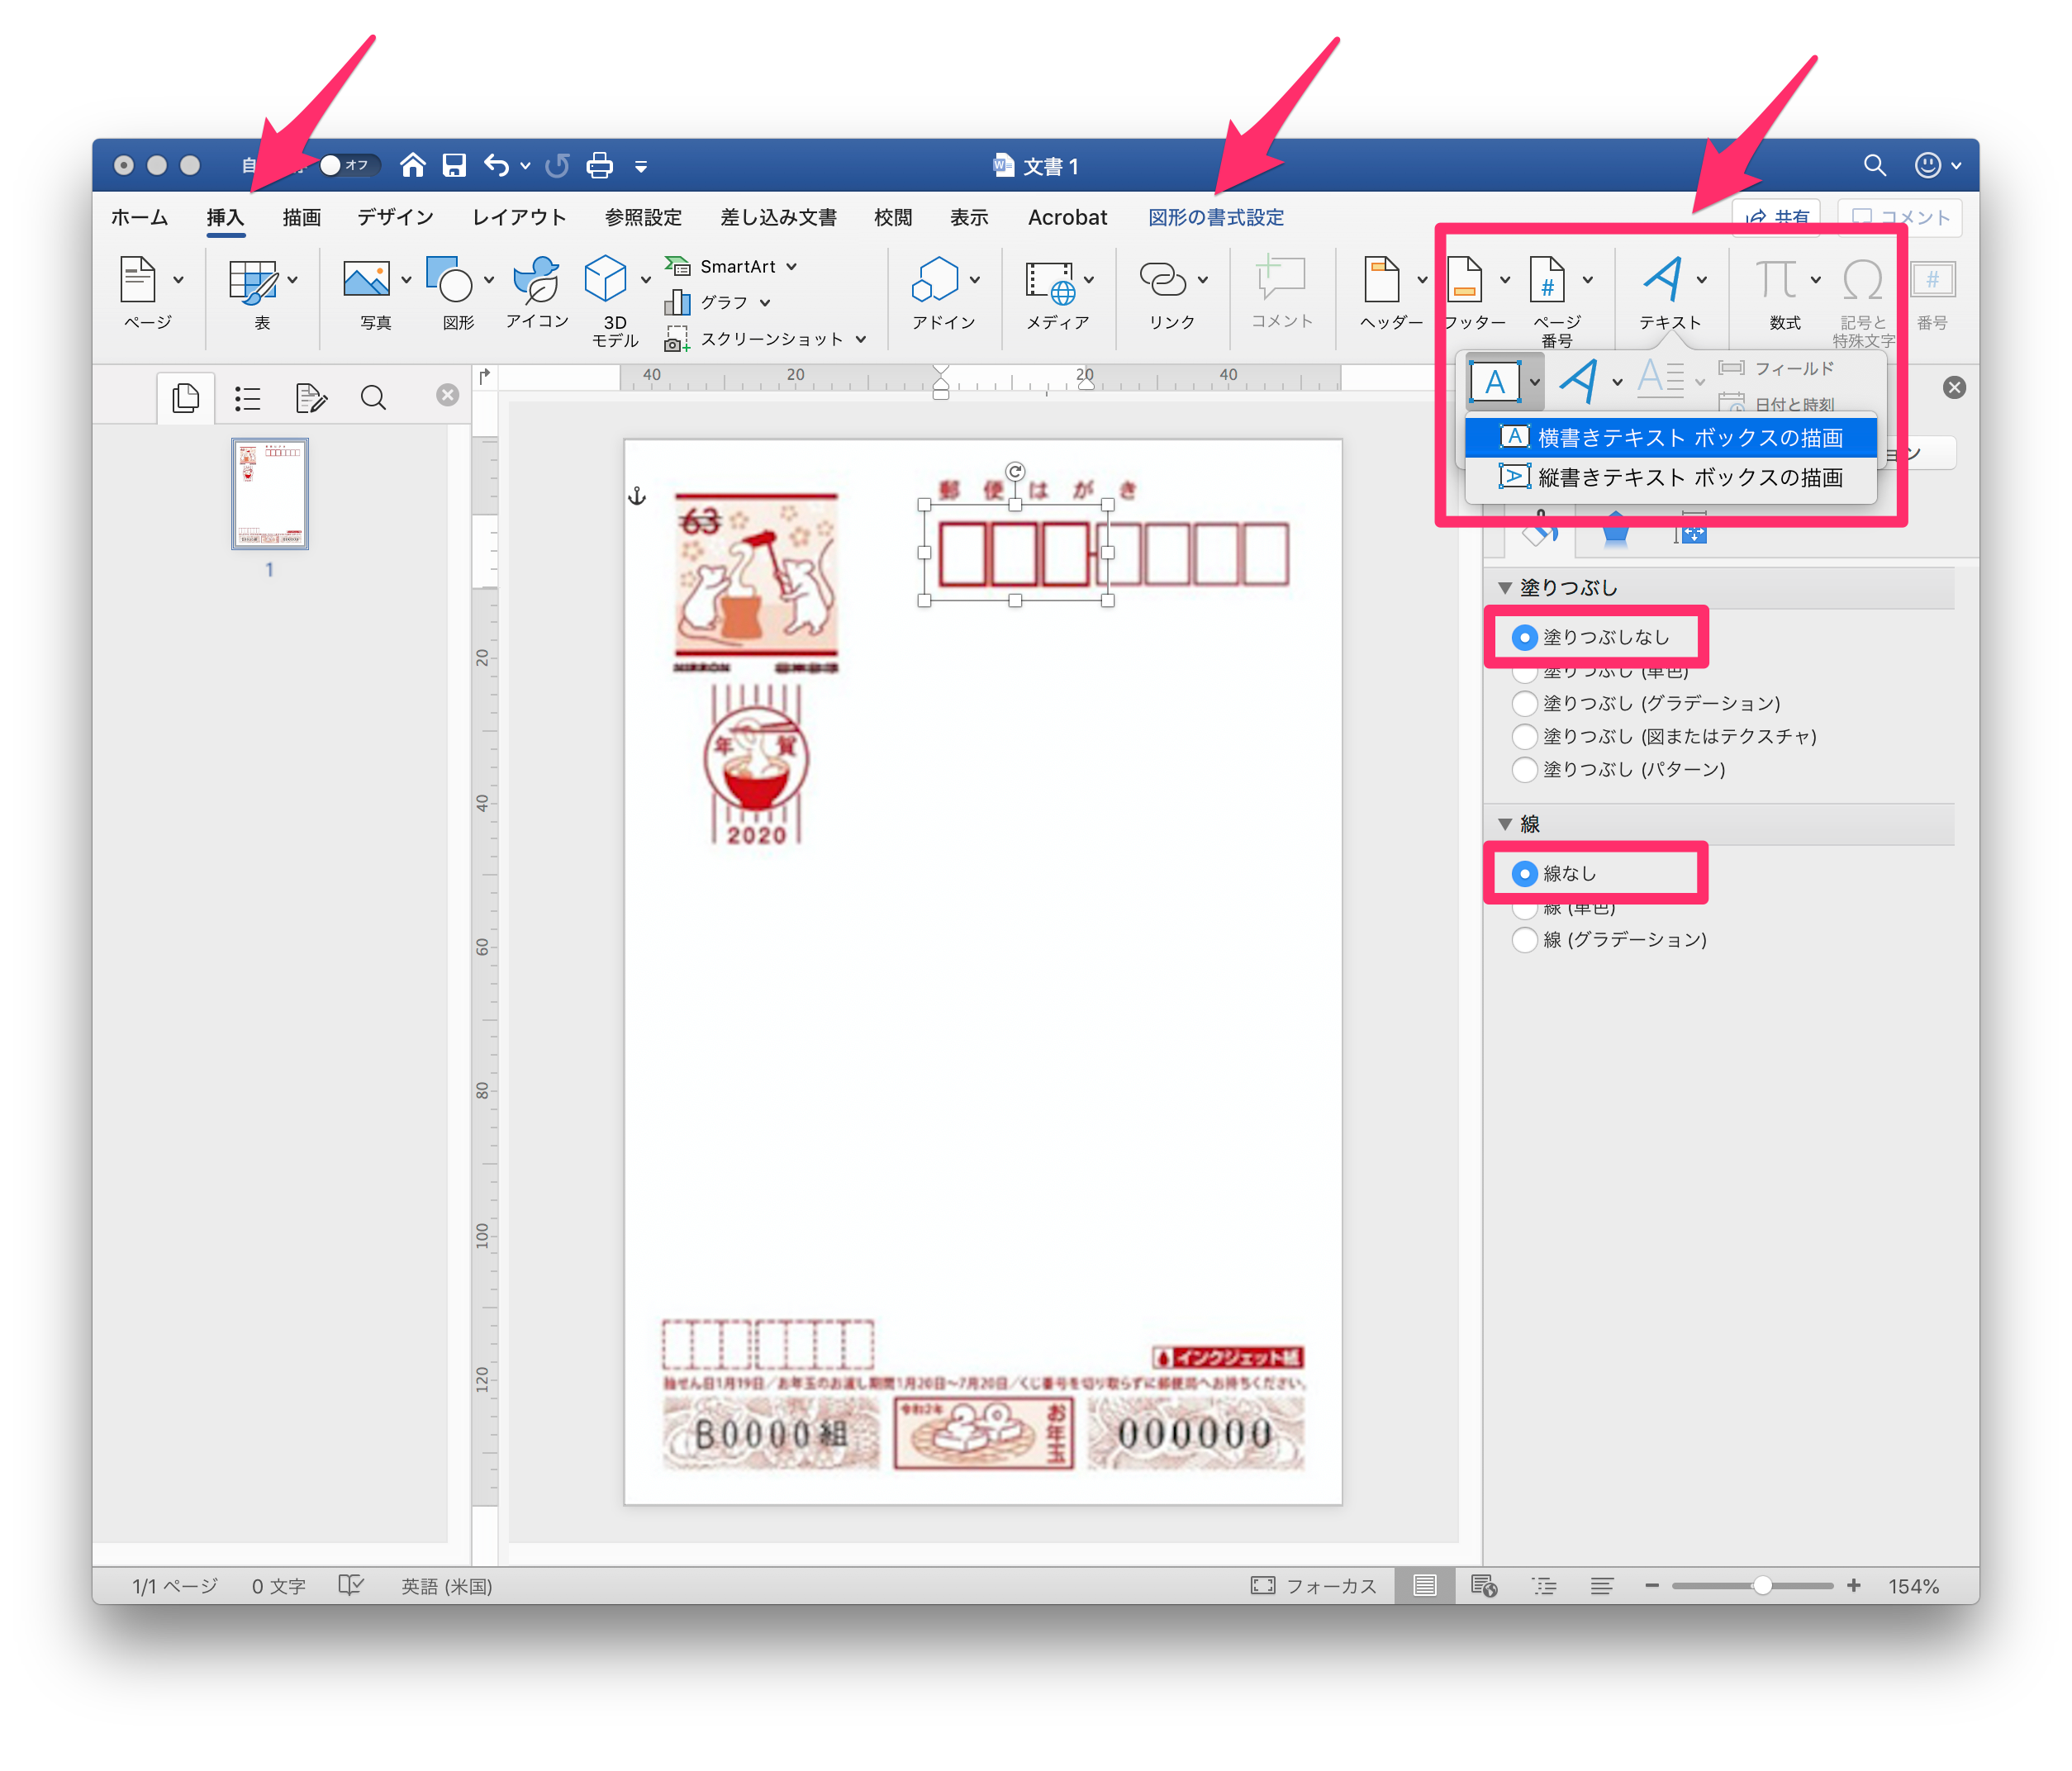Viewport: 2072px width, 1771px height.
Task: Click 英語 (米国) language in status bar
Action: (446, 1586)
